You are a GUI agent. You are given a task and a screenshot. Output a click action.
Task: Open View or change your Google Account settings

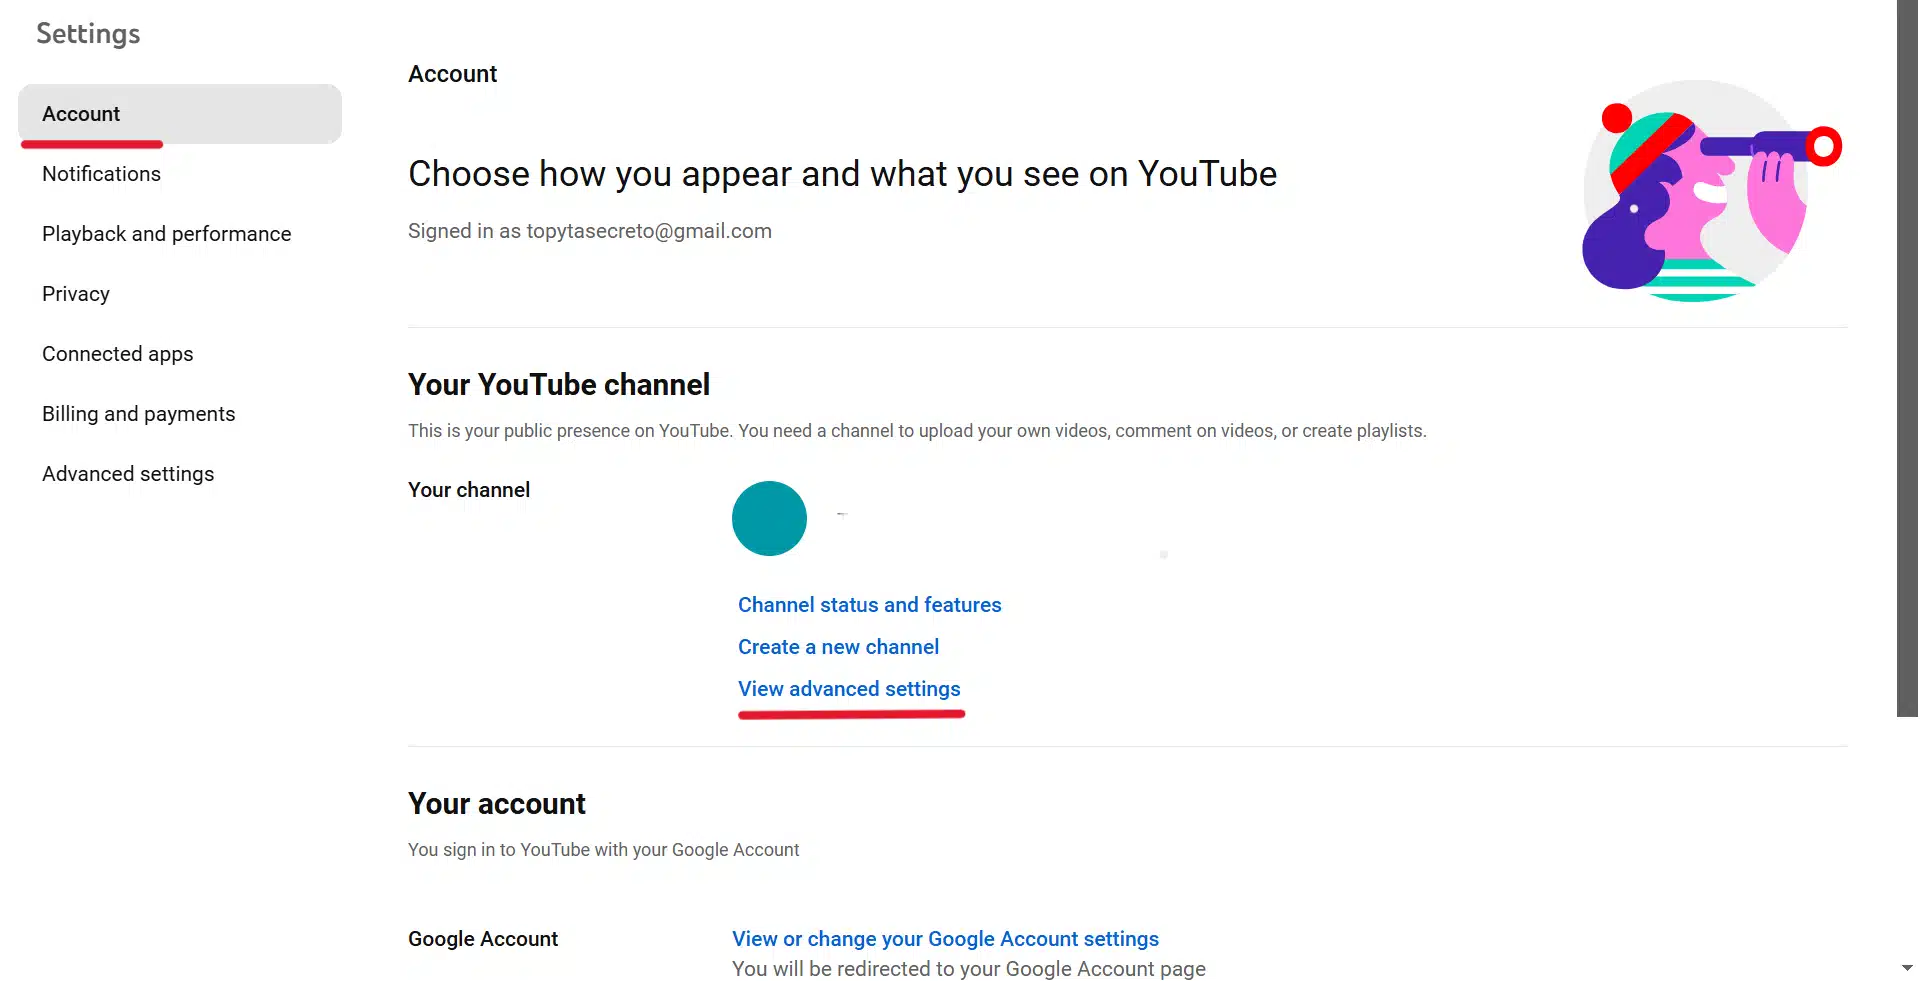coord(945,939)
